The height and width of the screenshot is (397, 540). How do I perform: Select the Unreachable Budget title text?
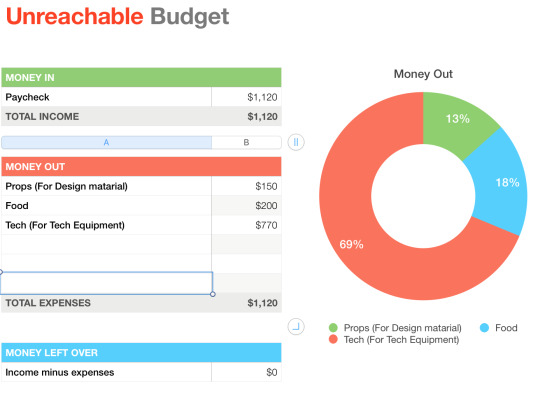pos(117,16)
